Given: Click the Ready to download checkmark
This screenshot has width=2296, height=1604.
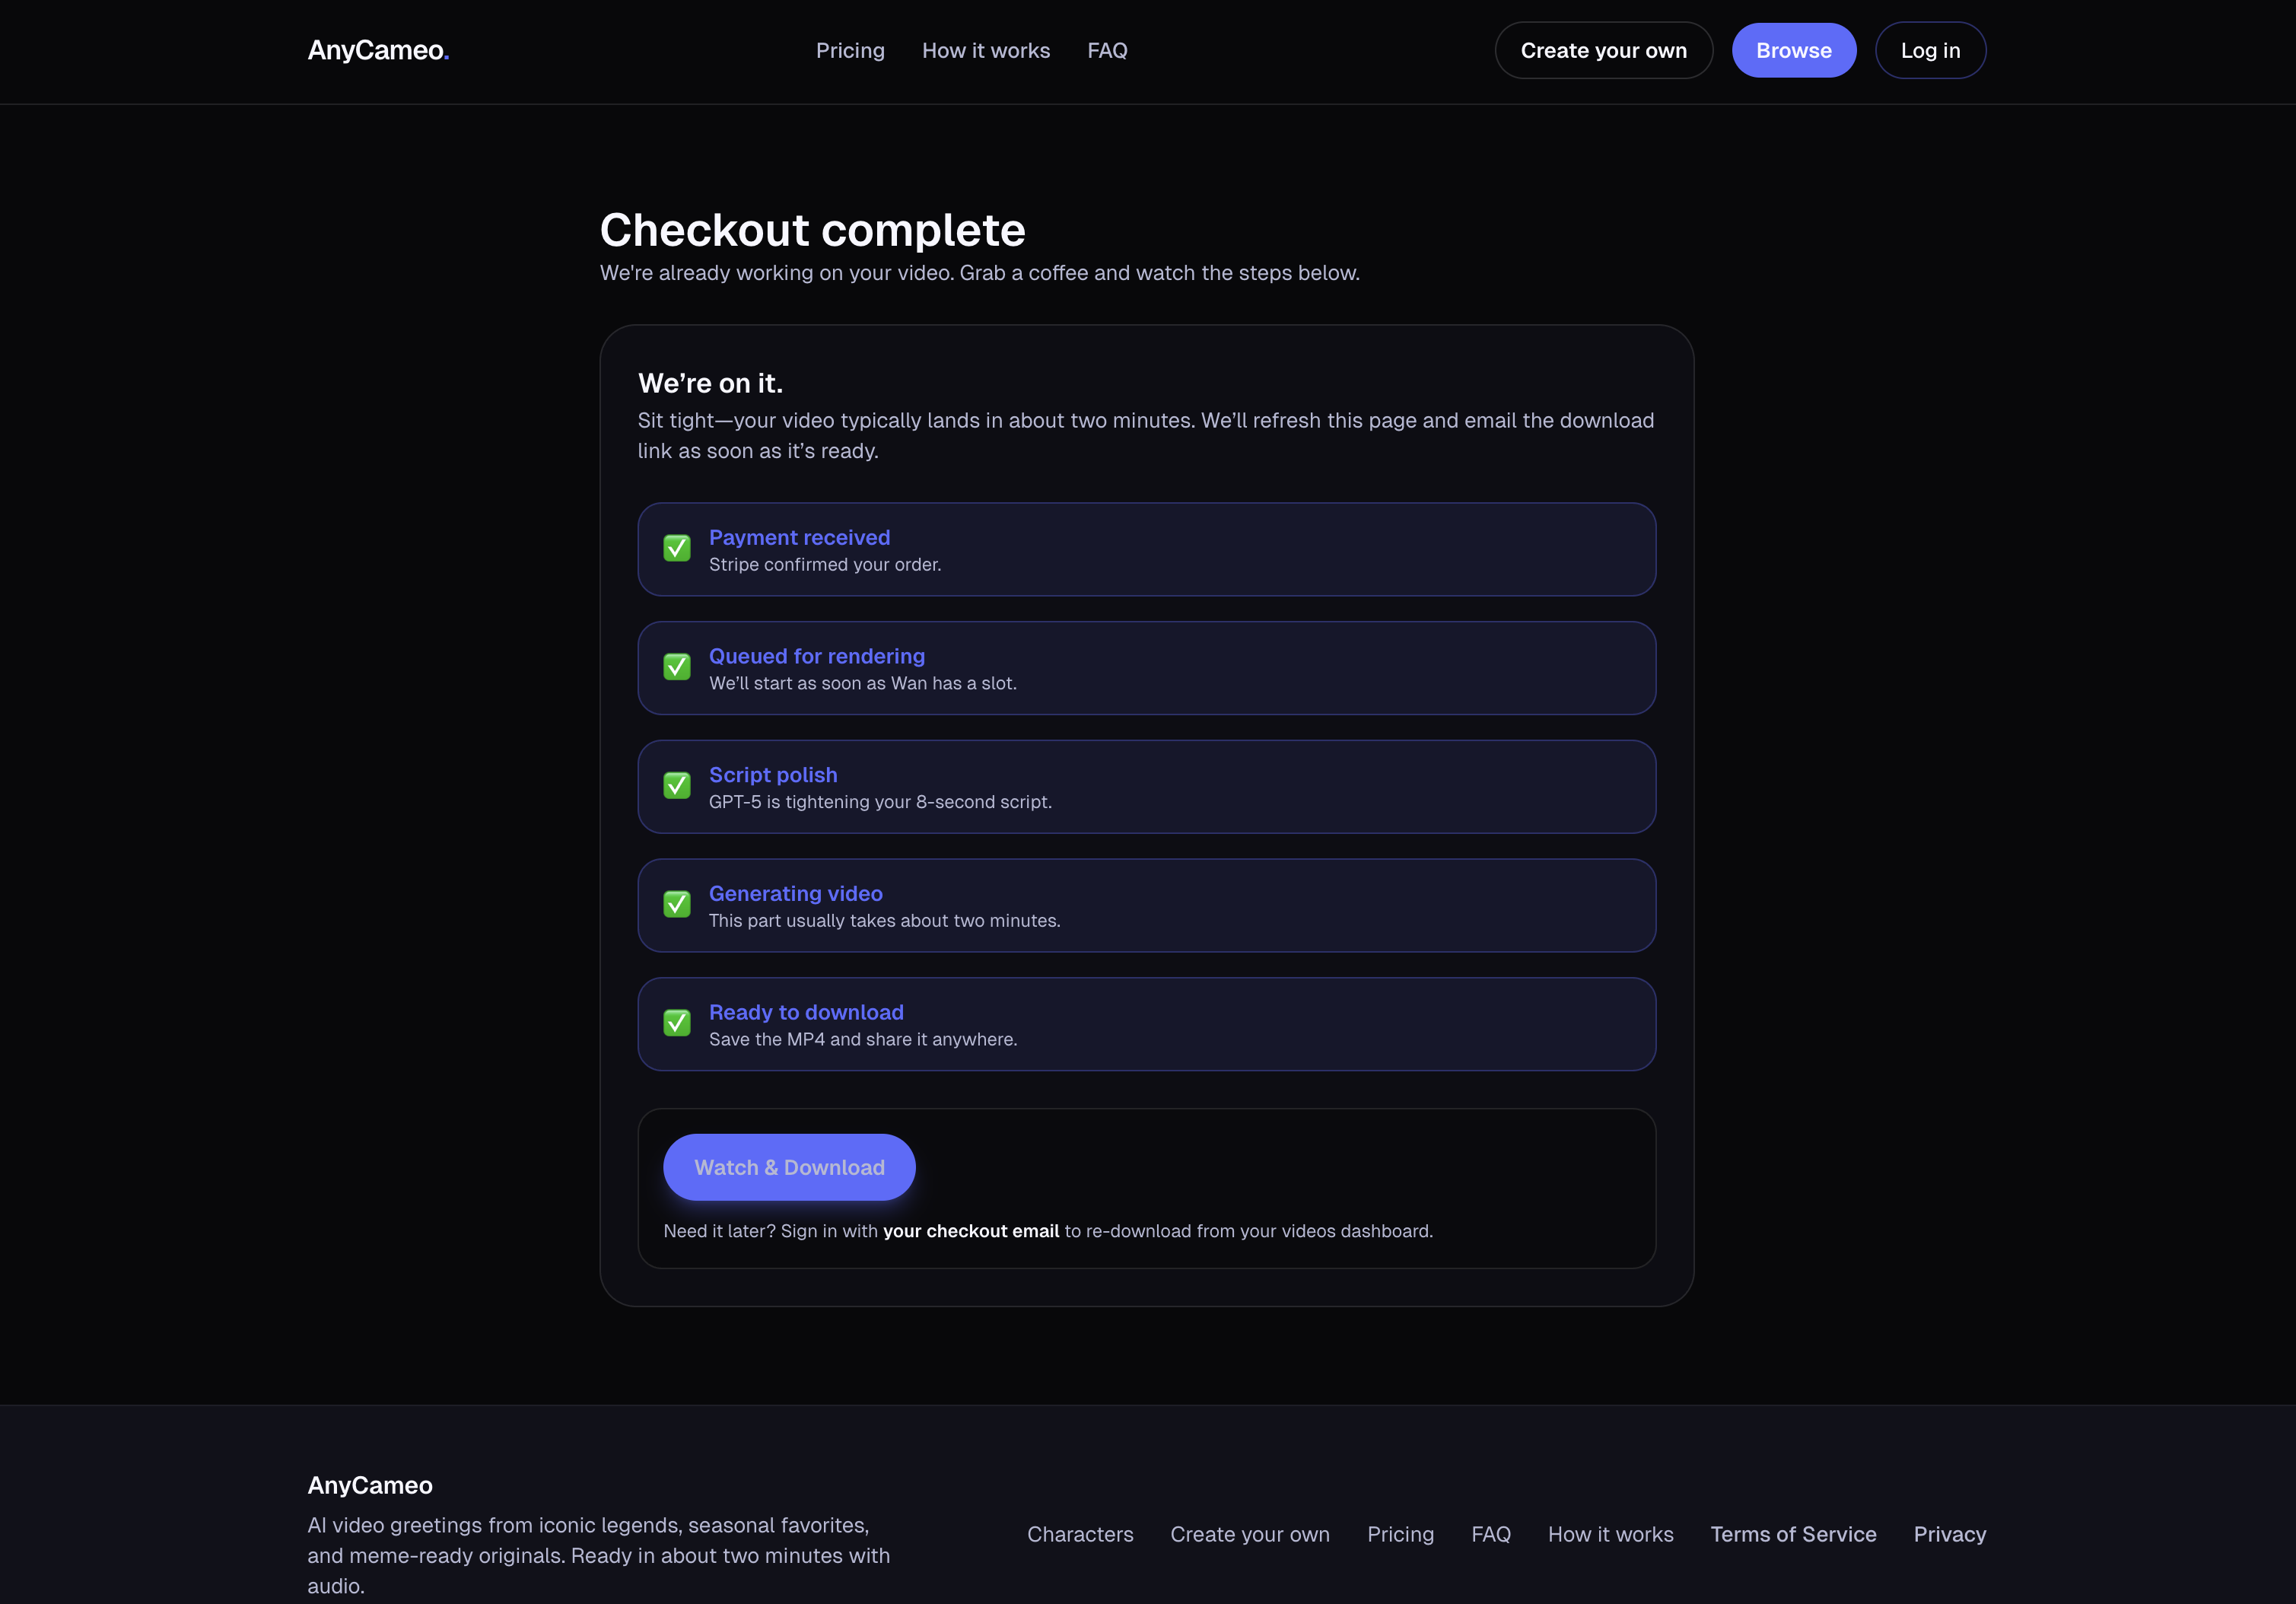Looking at the screenshot, I should [677, 1023].
